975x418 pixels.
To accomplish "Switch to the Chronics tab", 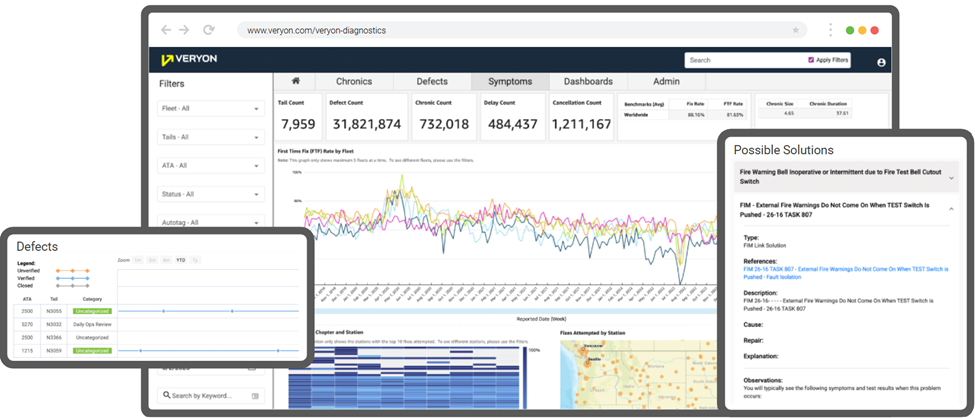I will [353, 82].
